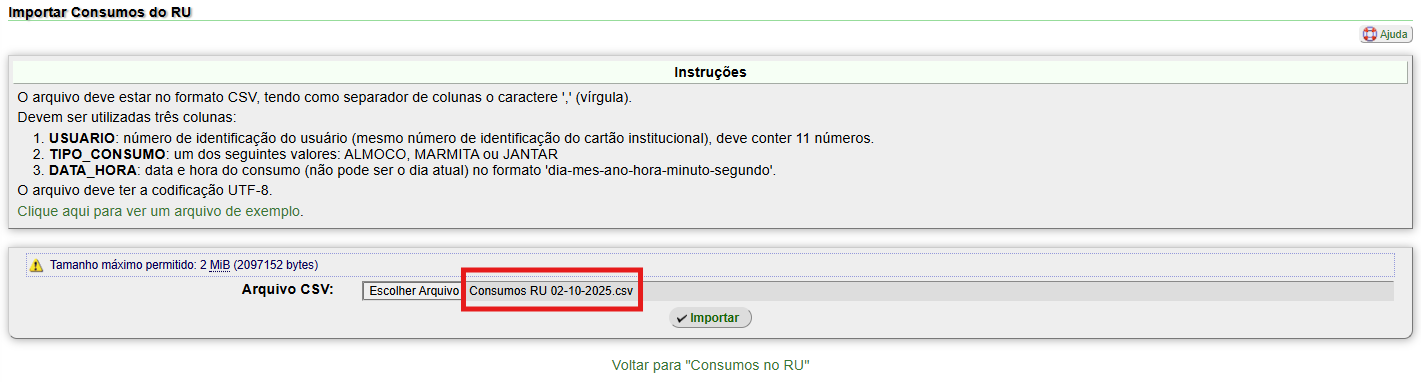
Task: Go back via Voltar para "Consumos no RU"
Action: [710, 365]
